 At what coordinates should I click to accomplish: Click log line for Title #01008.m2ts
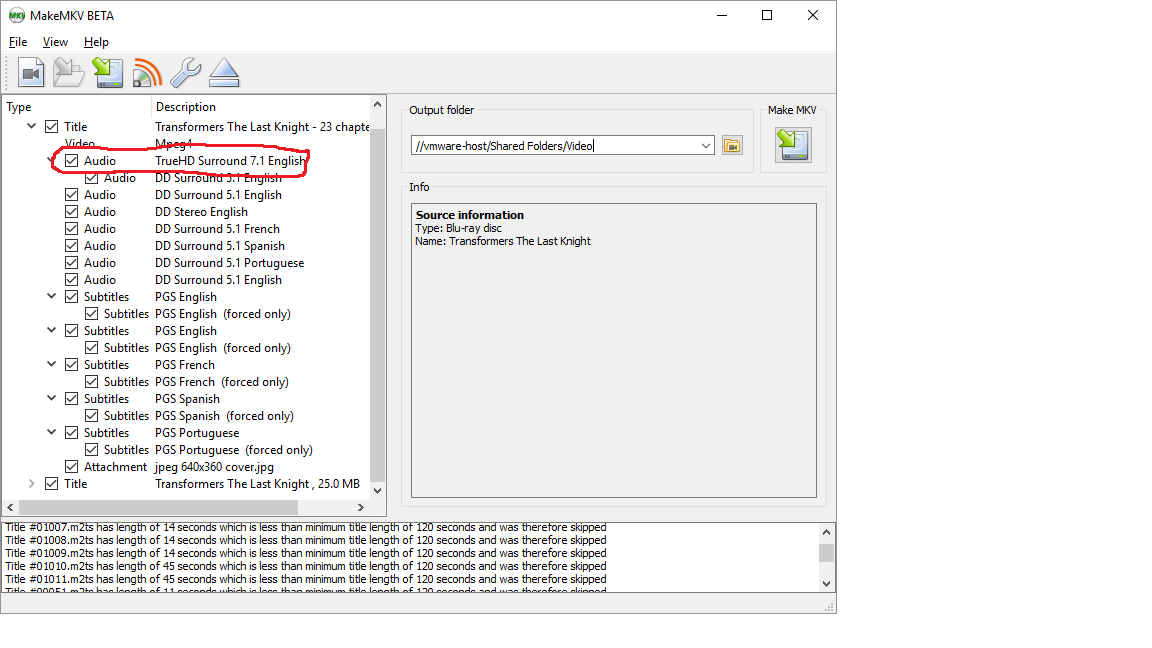pos(306,540)
